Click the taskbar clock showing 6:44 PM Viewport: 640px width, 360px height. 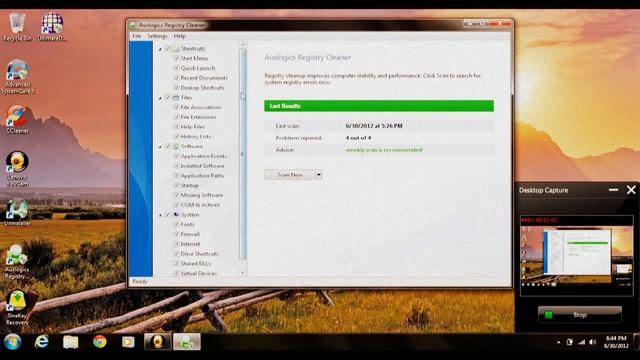point(616,342)
